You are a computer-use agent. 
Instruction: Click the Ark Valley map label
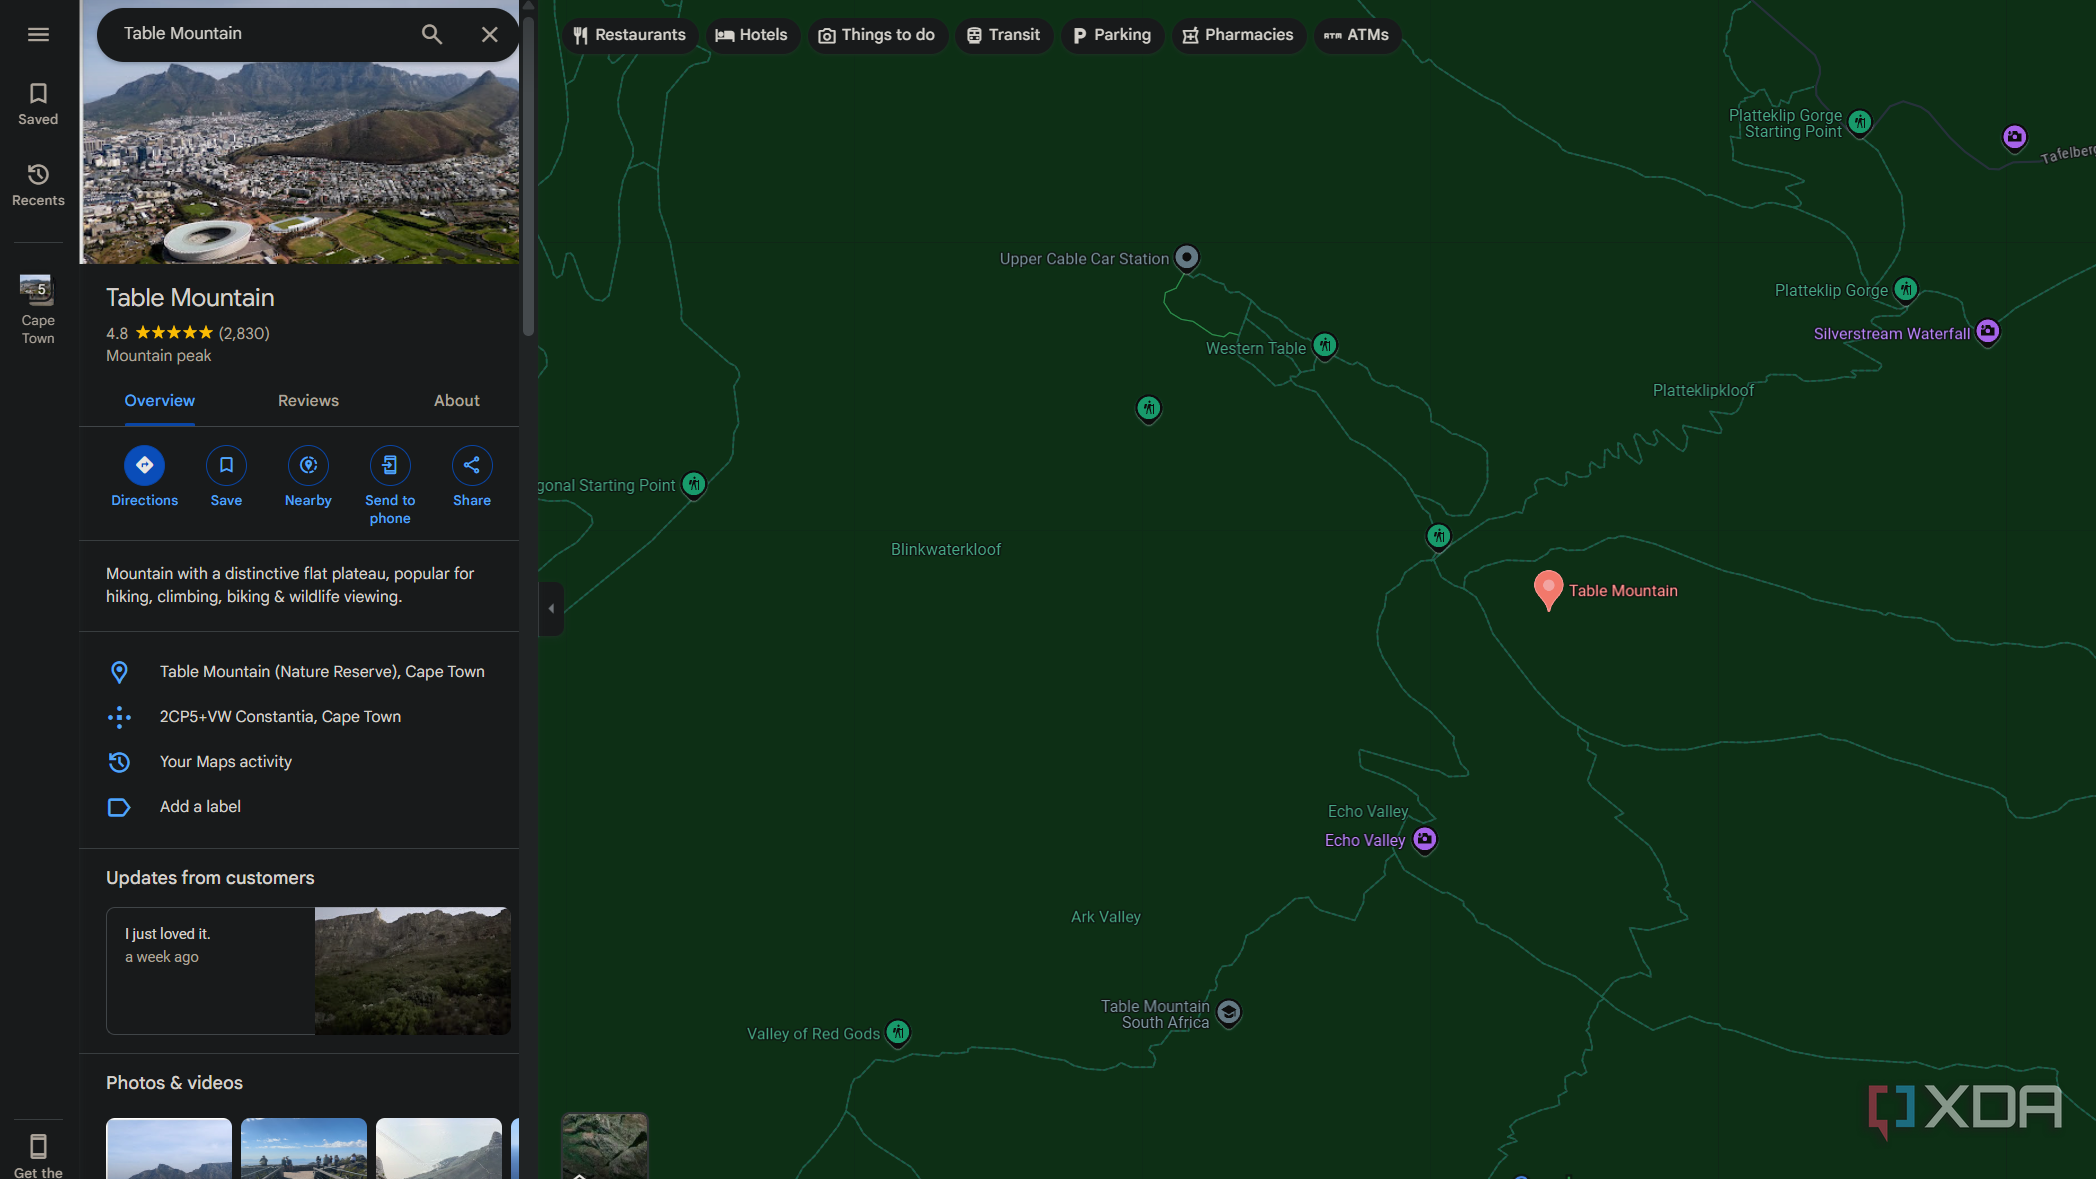point(1106,917)
